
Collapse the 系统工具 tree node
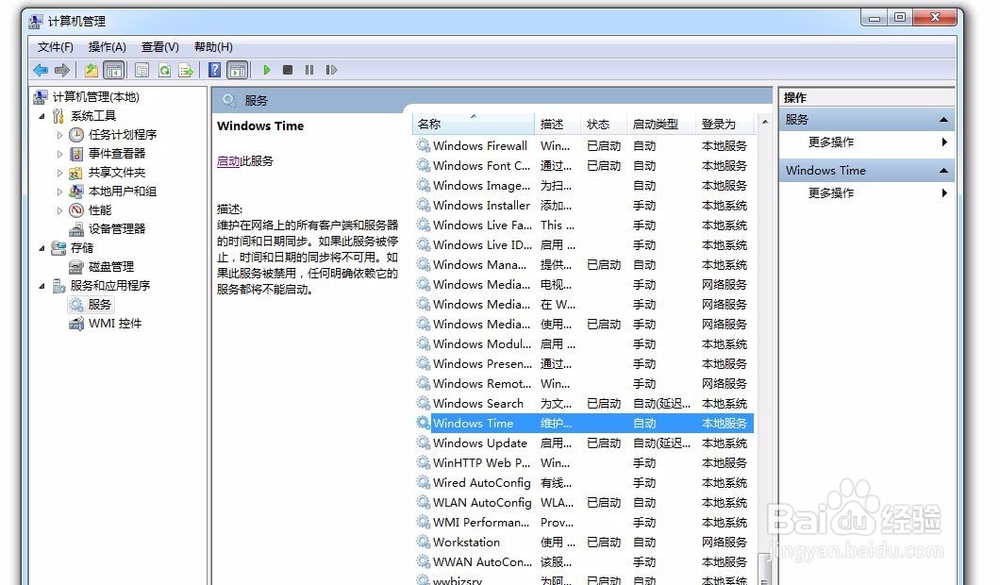[42, 116]
